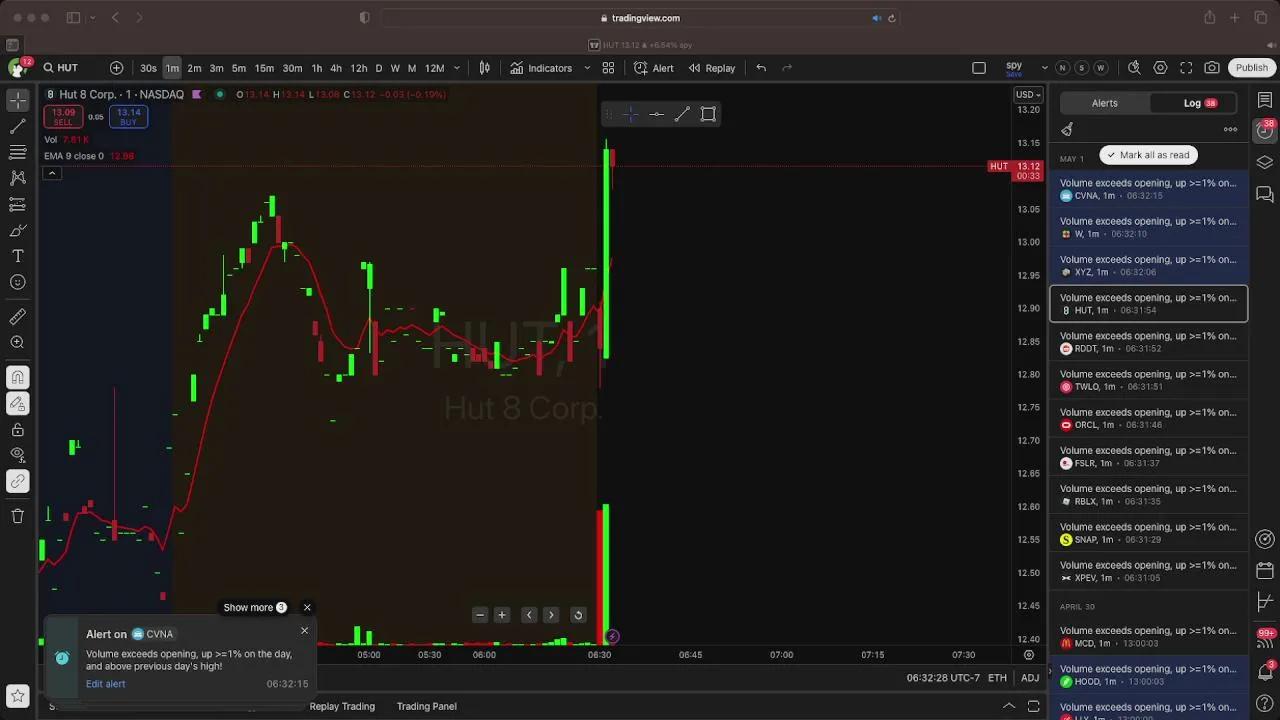The width and height of the screenshot is (1280, 720).
Task: Open the Fibonacci and gann tools
Action: coord(17,153)
